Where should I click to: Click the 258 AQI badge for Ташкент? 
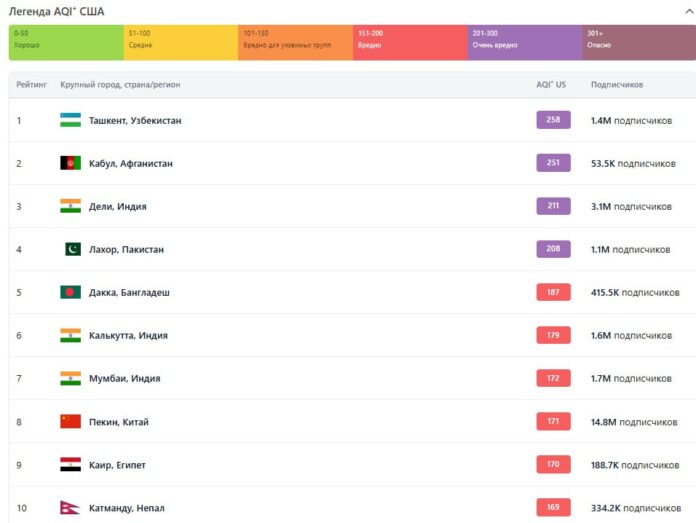pos(553,120)
